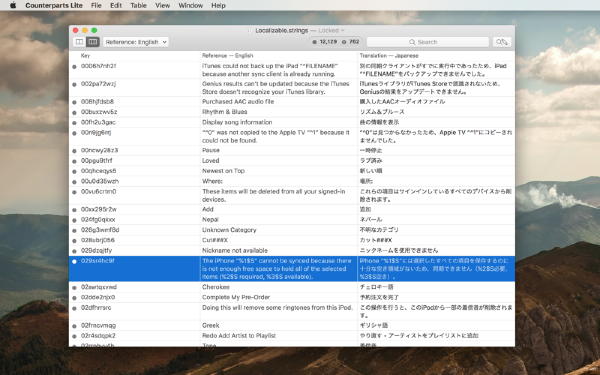Select the 'Unknown Category' cell

[279, 230]
